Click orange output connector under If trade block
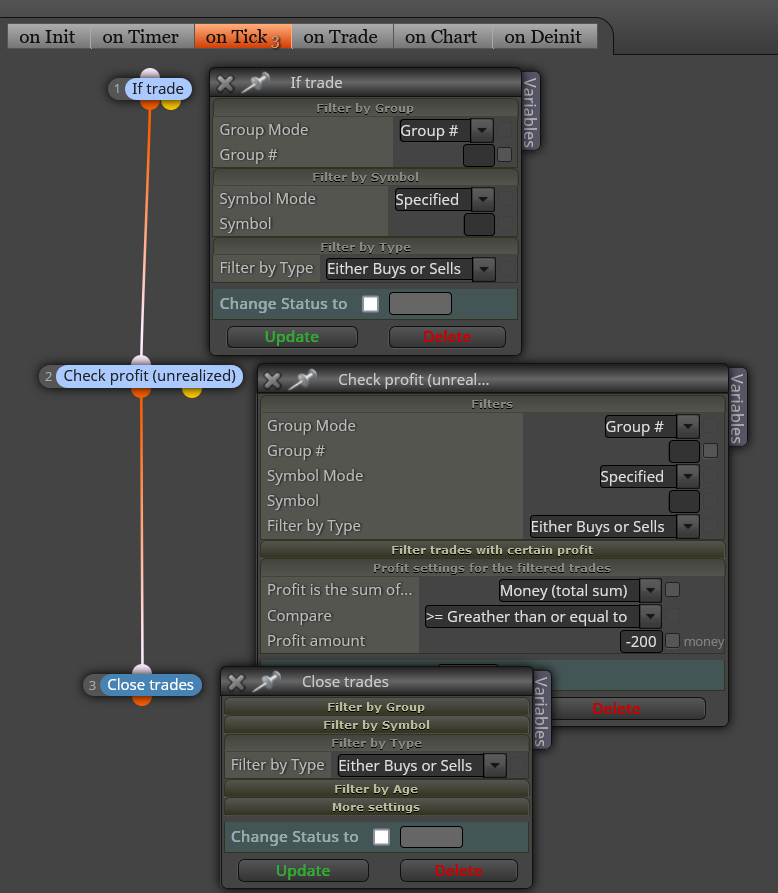This screenshot has width=778, height=893. 150,105
